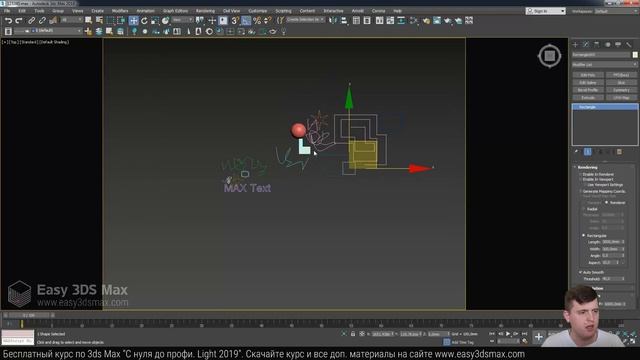Open the Corona menu

(378, 11)
